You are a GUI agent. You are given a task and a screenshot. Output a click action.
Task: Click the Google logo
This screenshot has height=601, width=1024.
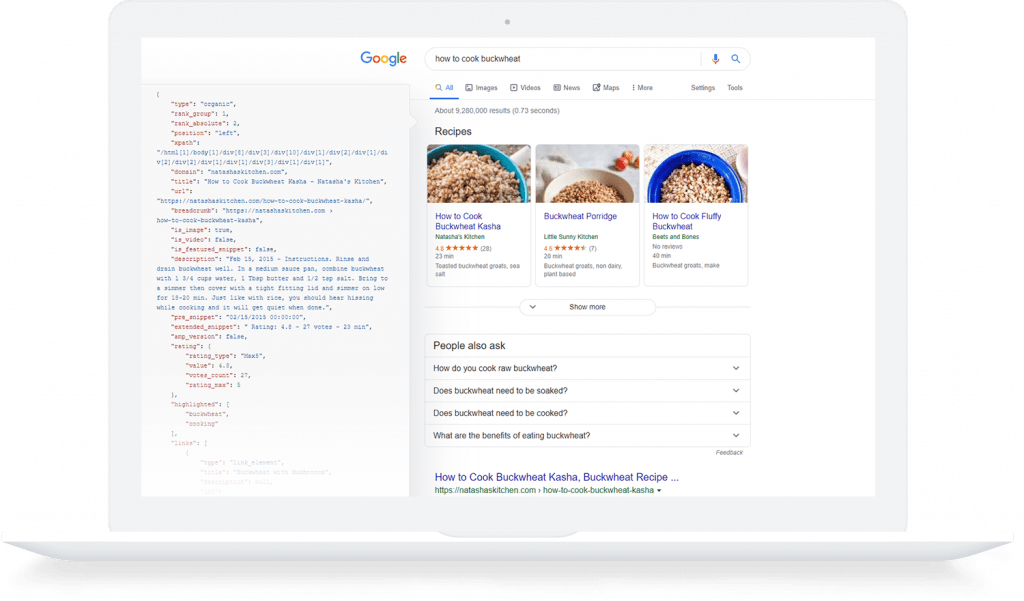[x=384, y=58]
